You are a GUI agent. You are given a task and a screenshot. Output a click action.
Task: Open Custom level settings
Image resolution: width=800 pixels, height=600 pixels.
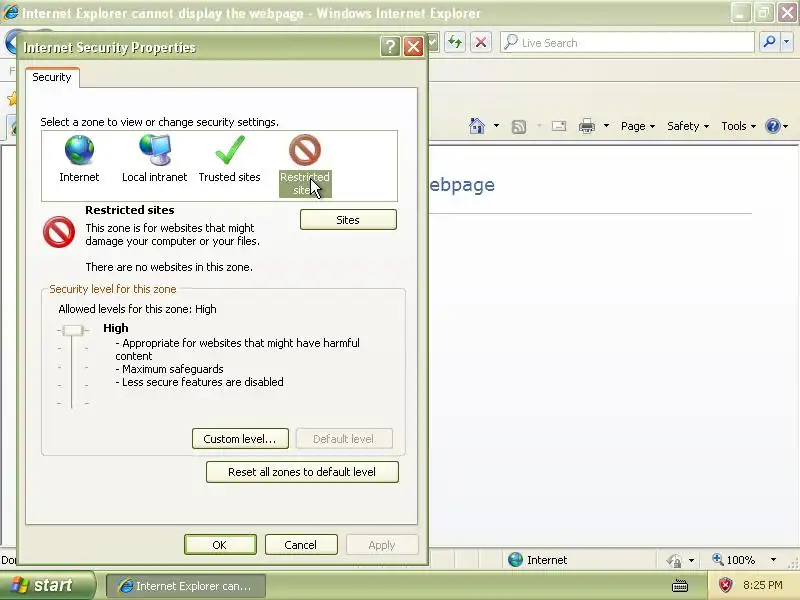point(240,439)
